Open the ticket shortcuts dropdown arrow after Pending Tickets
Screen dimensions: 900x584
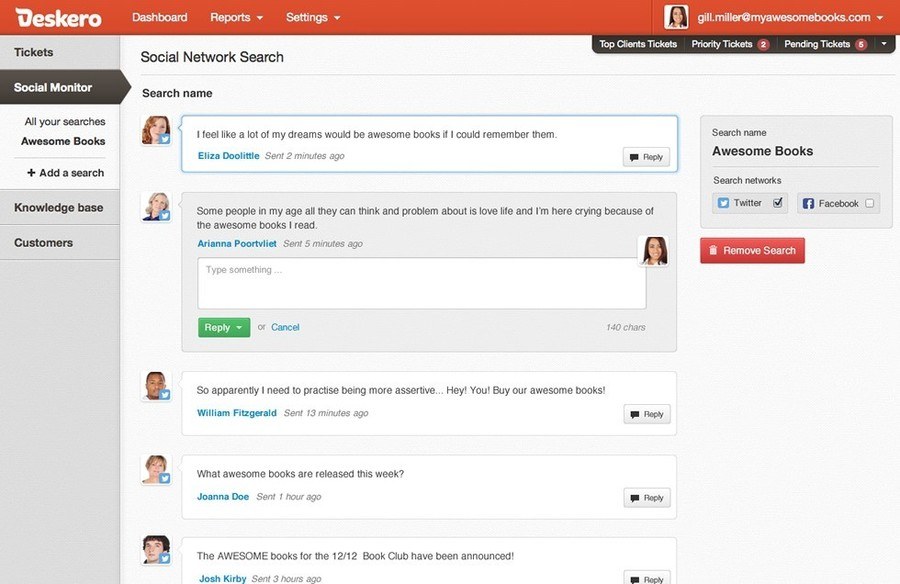pyautogui.click(x=884, y=44)
